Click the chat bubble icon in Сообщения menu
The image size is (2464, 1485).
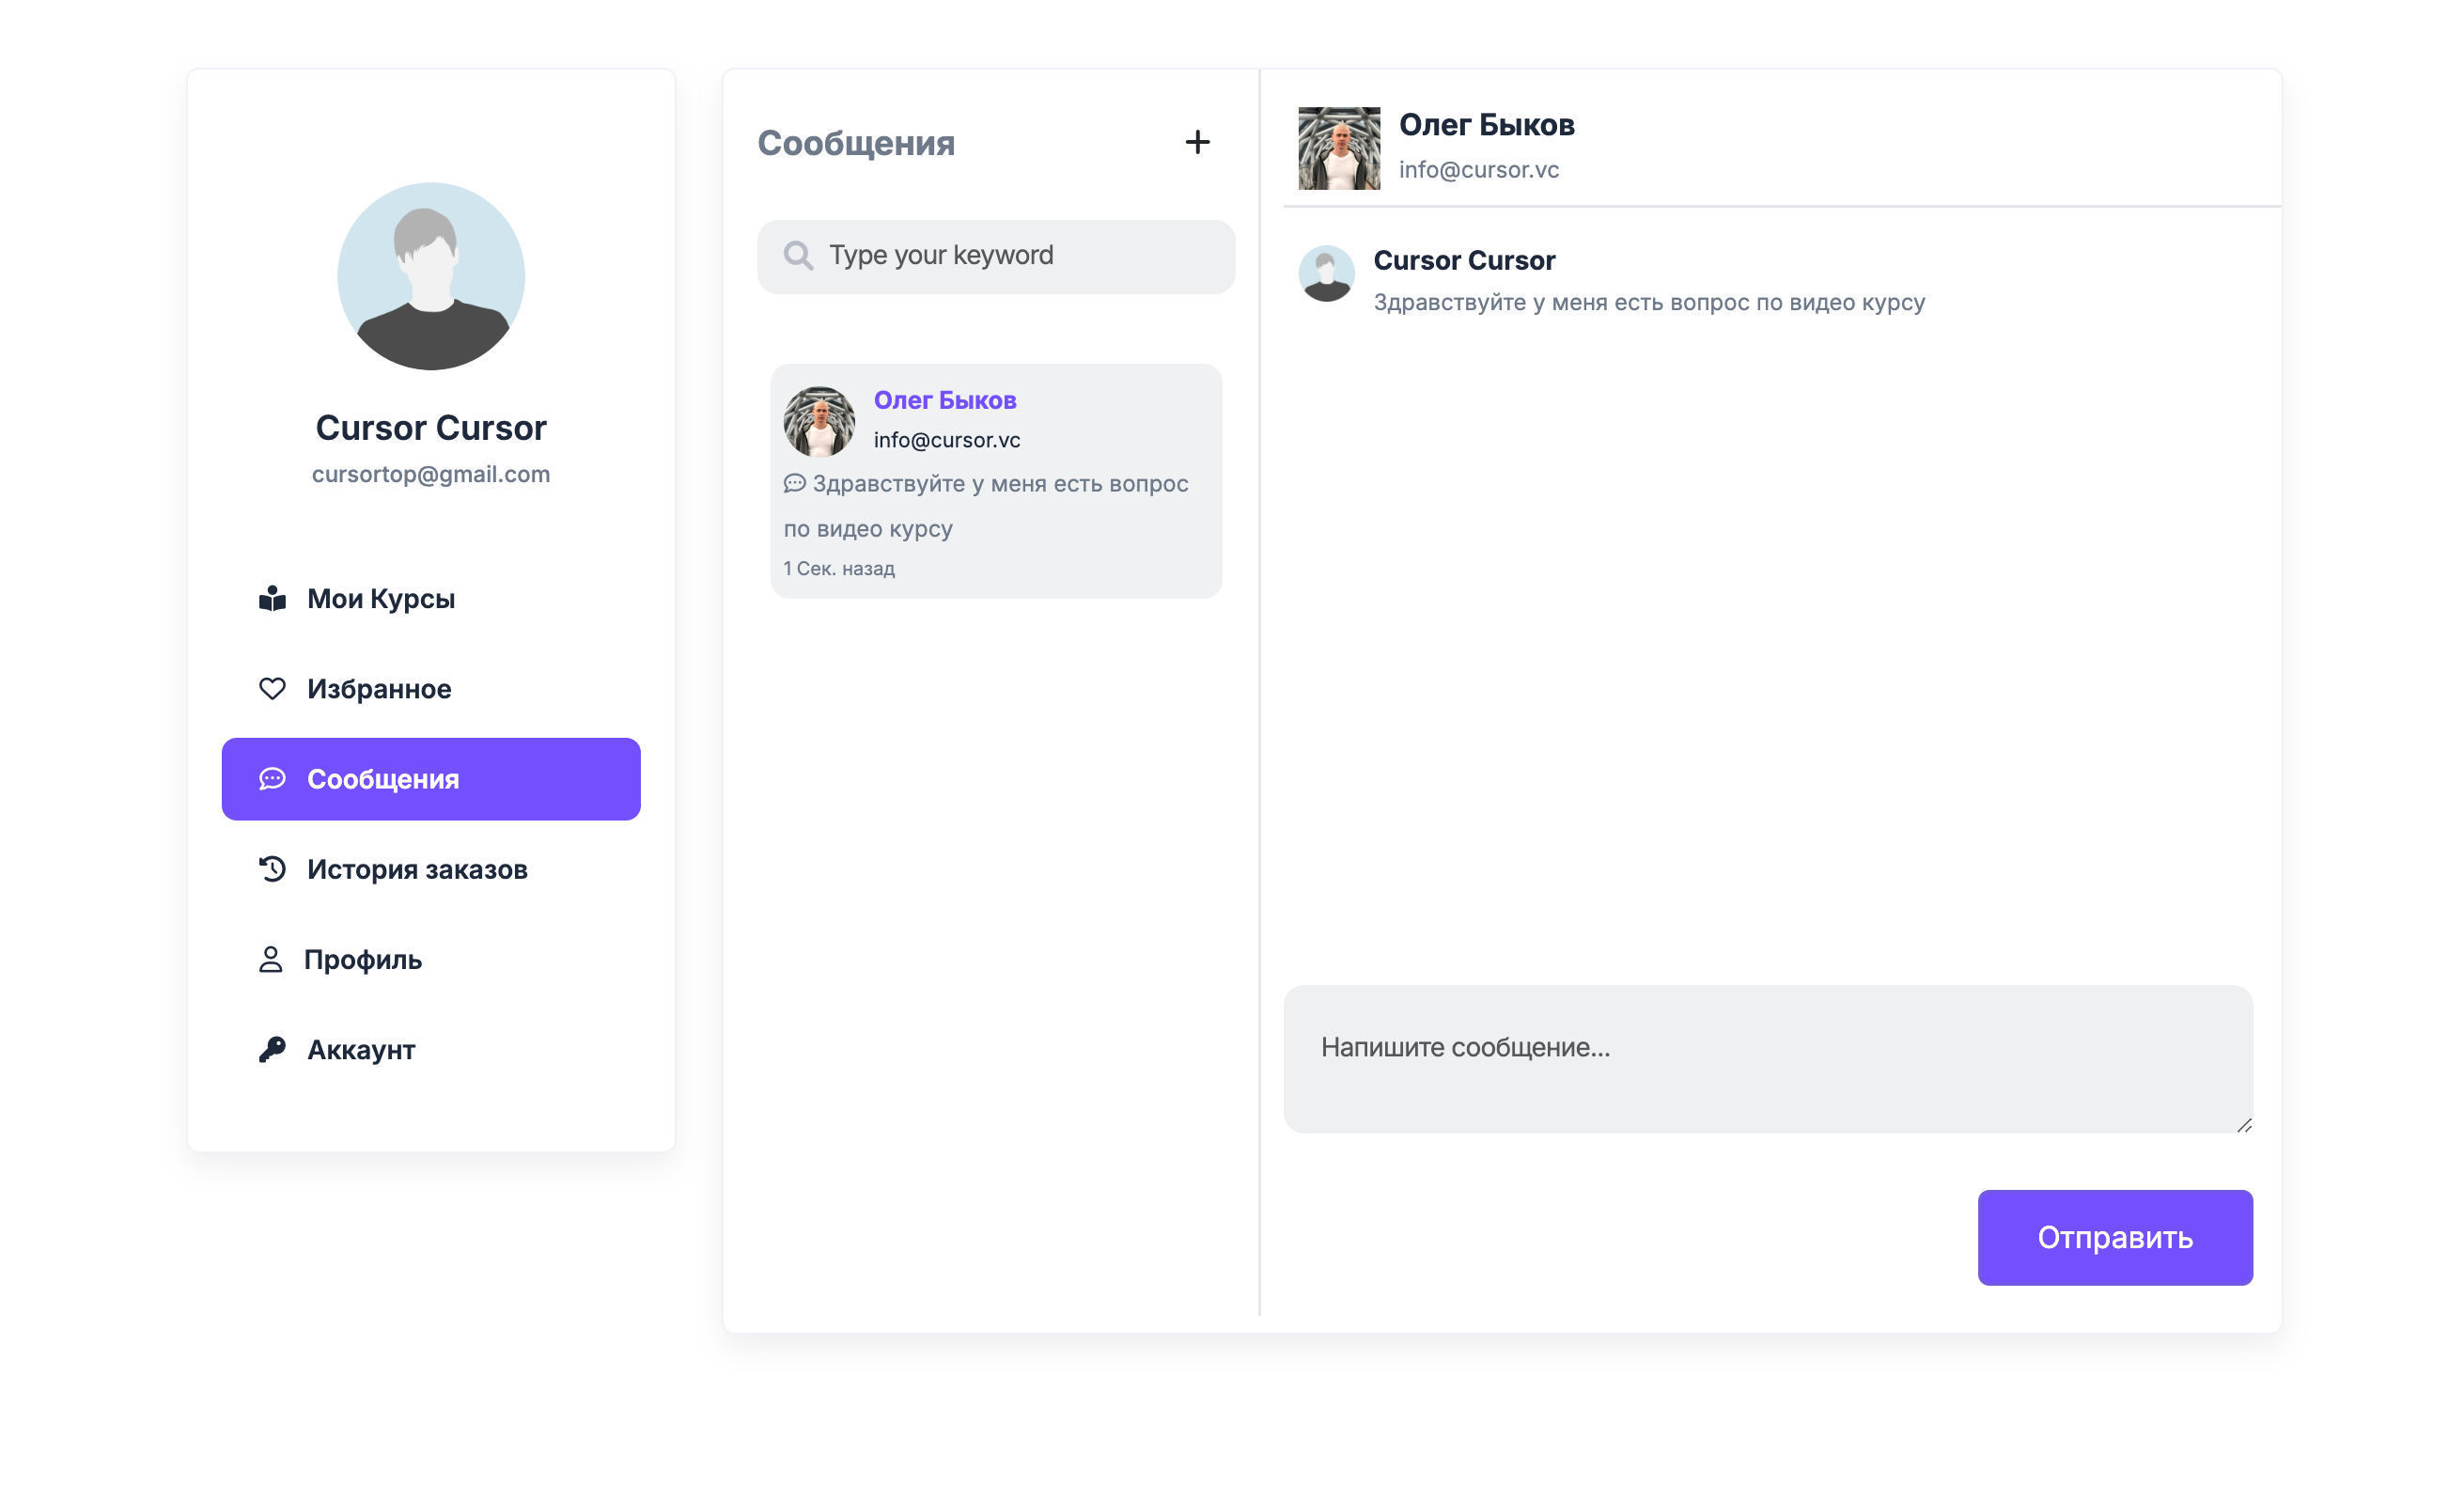(x=272, y=778)
